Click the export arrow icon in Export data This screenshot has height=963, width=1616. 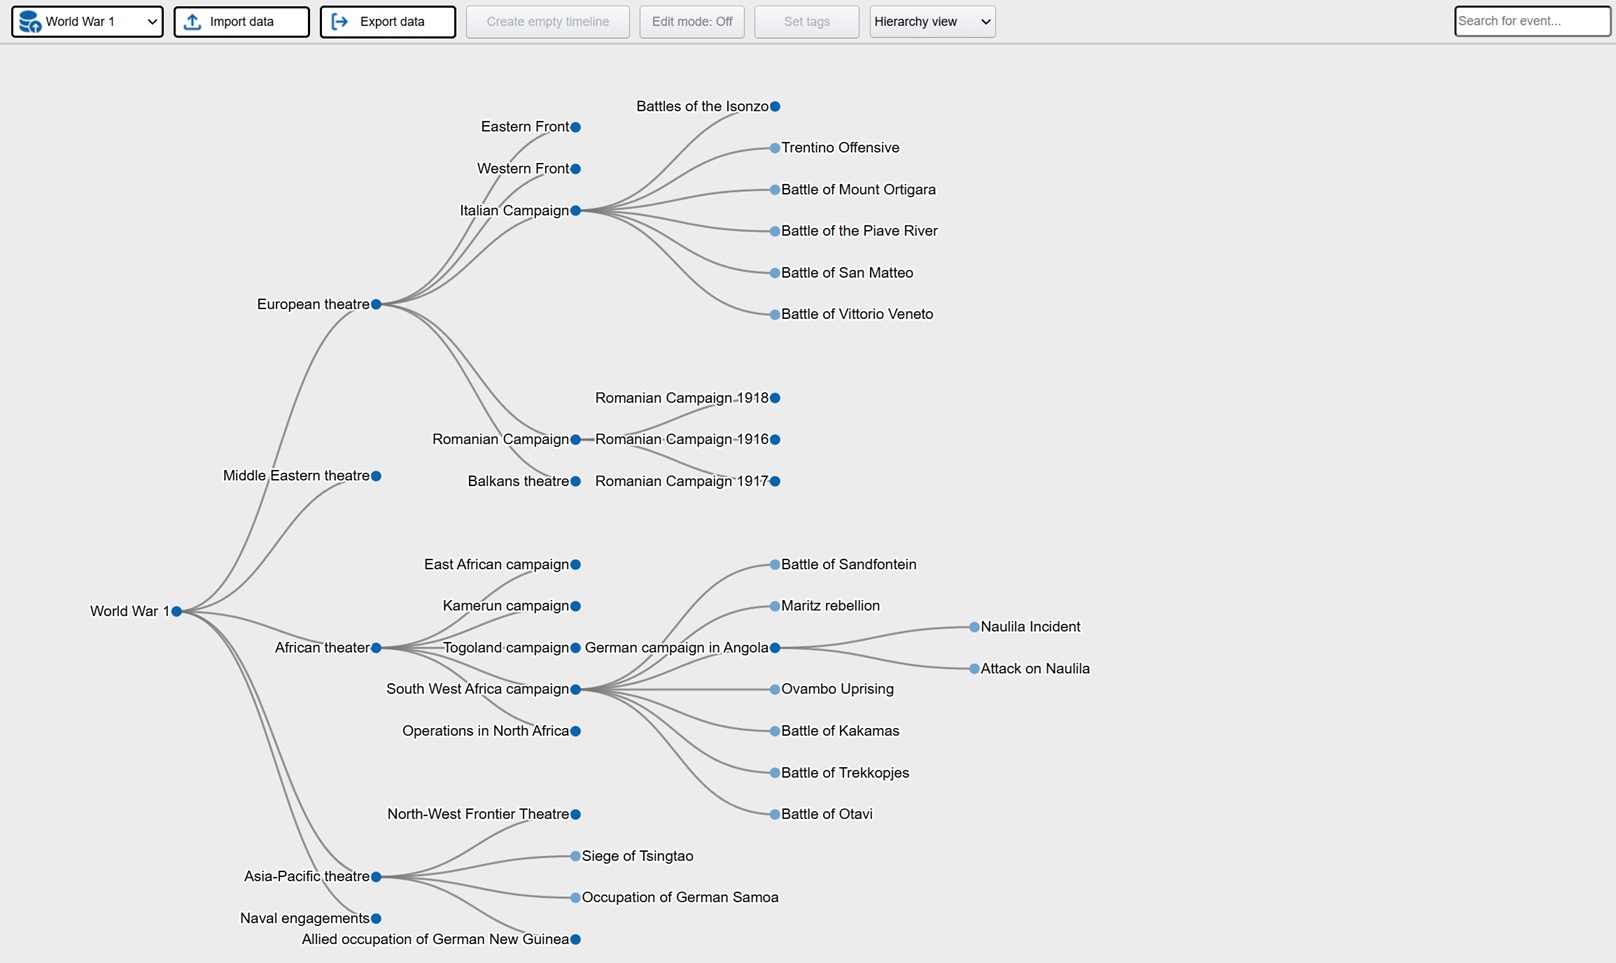(x=340, y=21)
